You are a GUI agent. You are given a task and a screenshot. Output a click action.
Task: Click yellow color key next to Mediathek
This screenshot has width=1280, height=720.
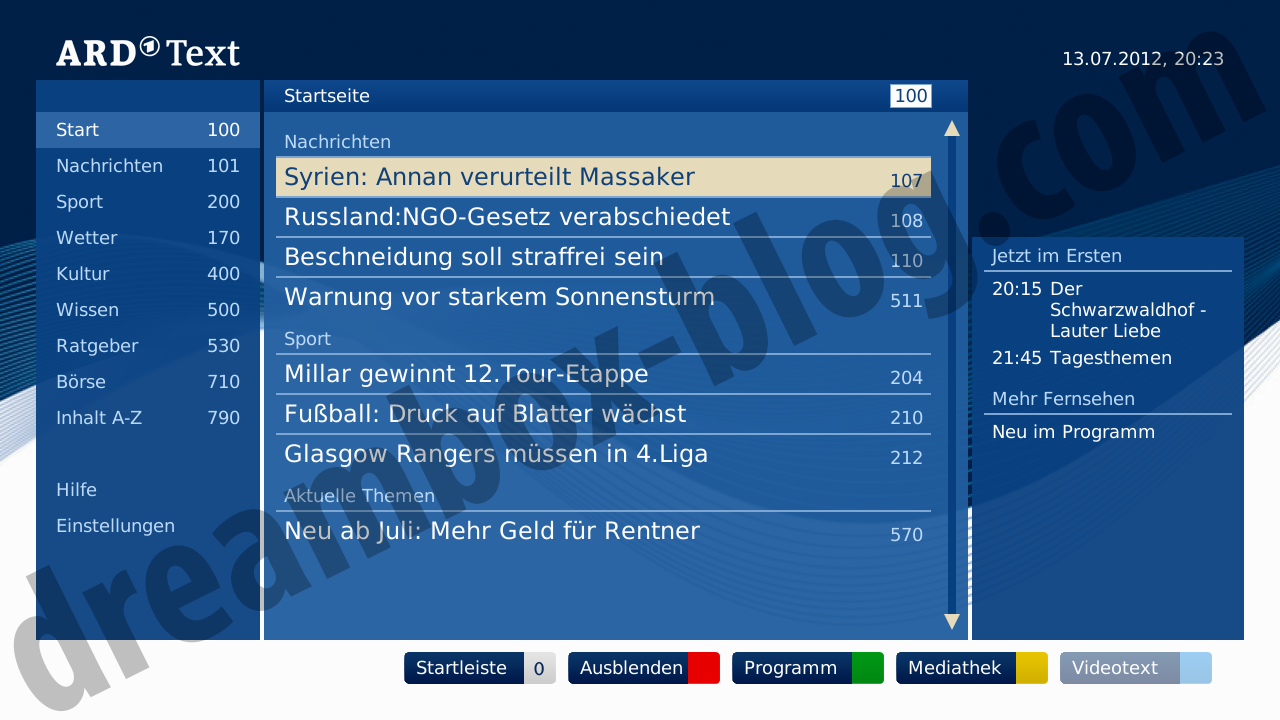click(x=1032, y=668)
